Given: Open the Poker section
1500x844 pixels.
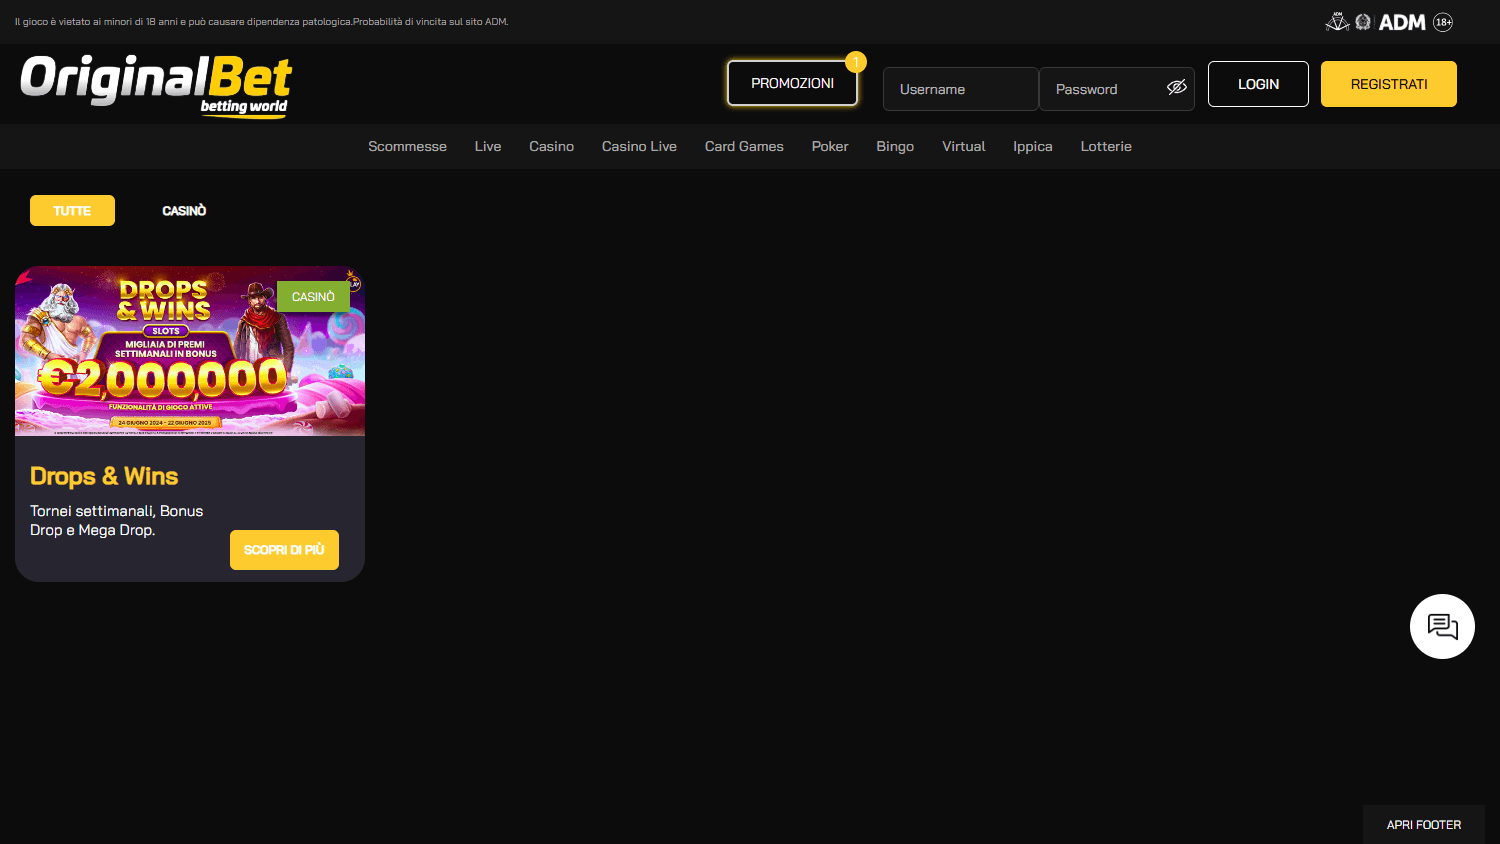Looking at the screenshot, I should [830, 146].
